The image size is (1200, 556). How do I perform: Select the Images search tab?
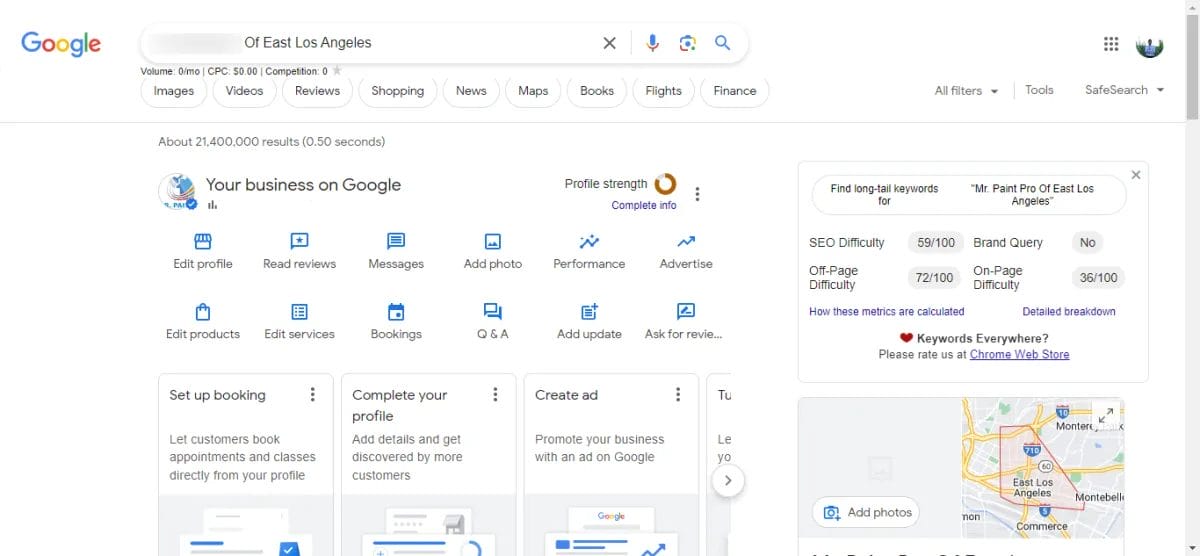[x=174, y=91]
